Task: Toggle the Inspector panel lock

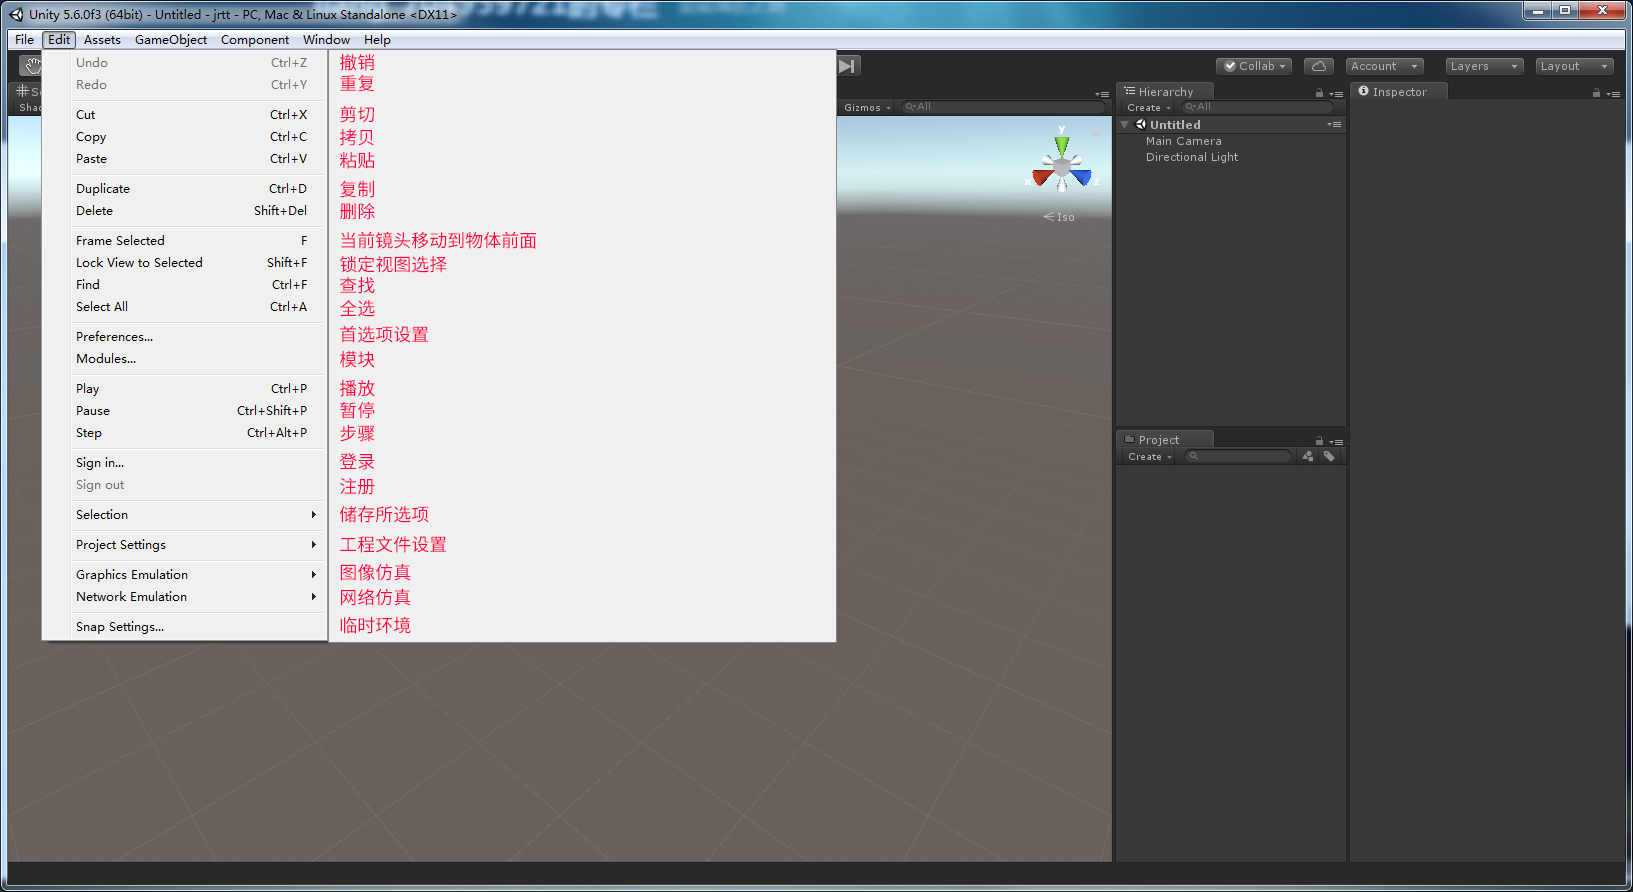Action: point(1596,93)
